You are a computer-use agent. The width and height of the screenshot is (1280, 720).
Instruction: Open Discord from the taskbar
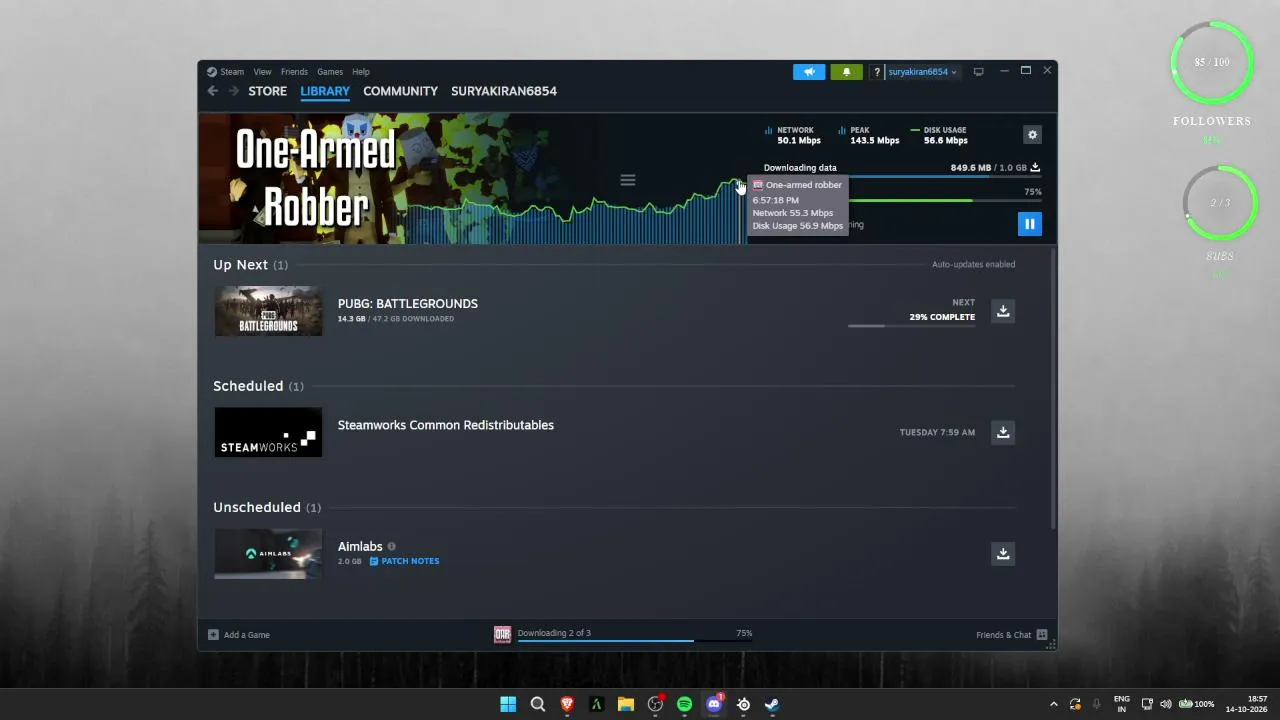click(714, 704)
